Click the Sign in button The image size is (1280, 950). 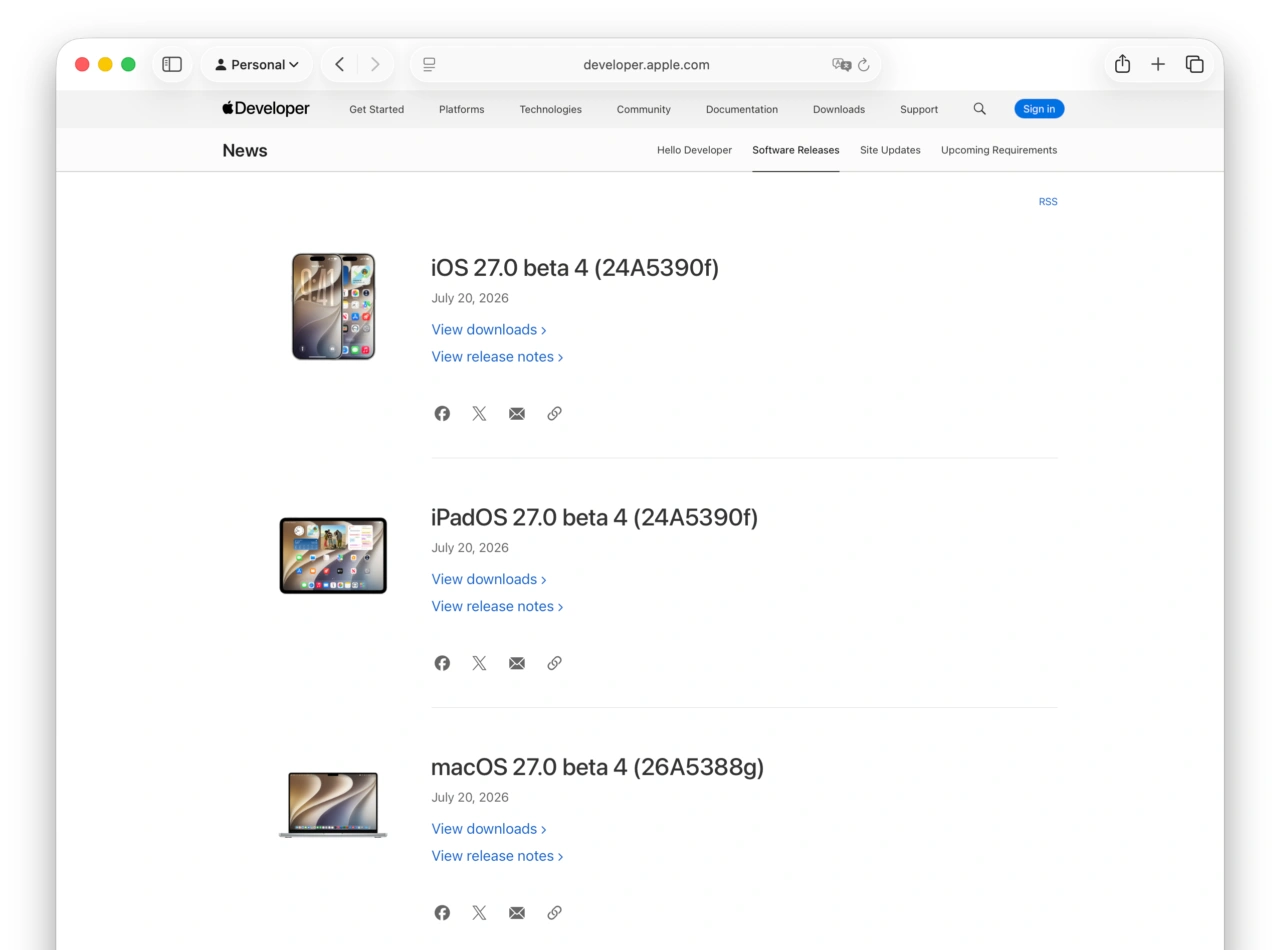1039,109
